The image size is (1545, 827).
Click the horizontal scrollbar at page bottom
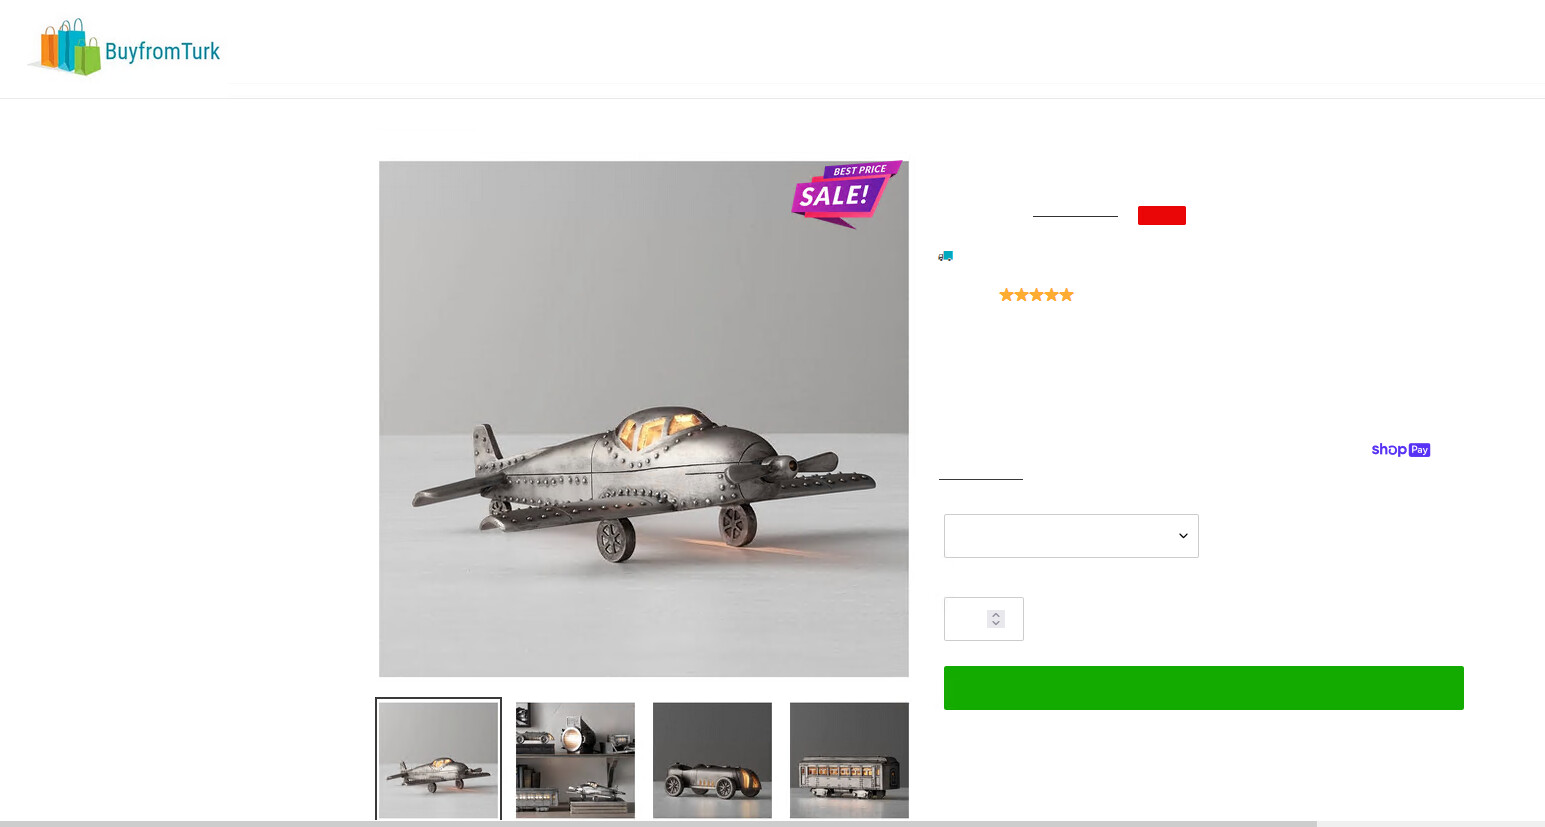tap(658, 824)
